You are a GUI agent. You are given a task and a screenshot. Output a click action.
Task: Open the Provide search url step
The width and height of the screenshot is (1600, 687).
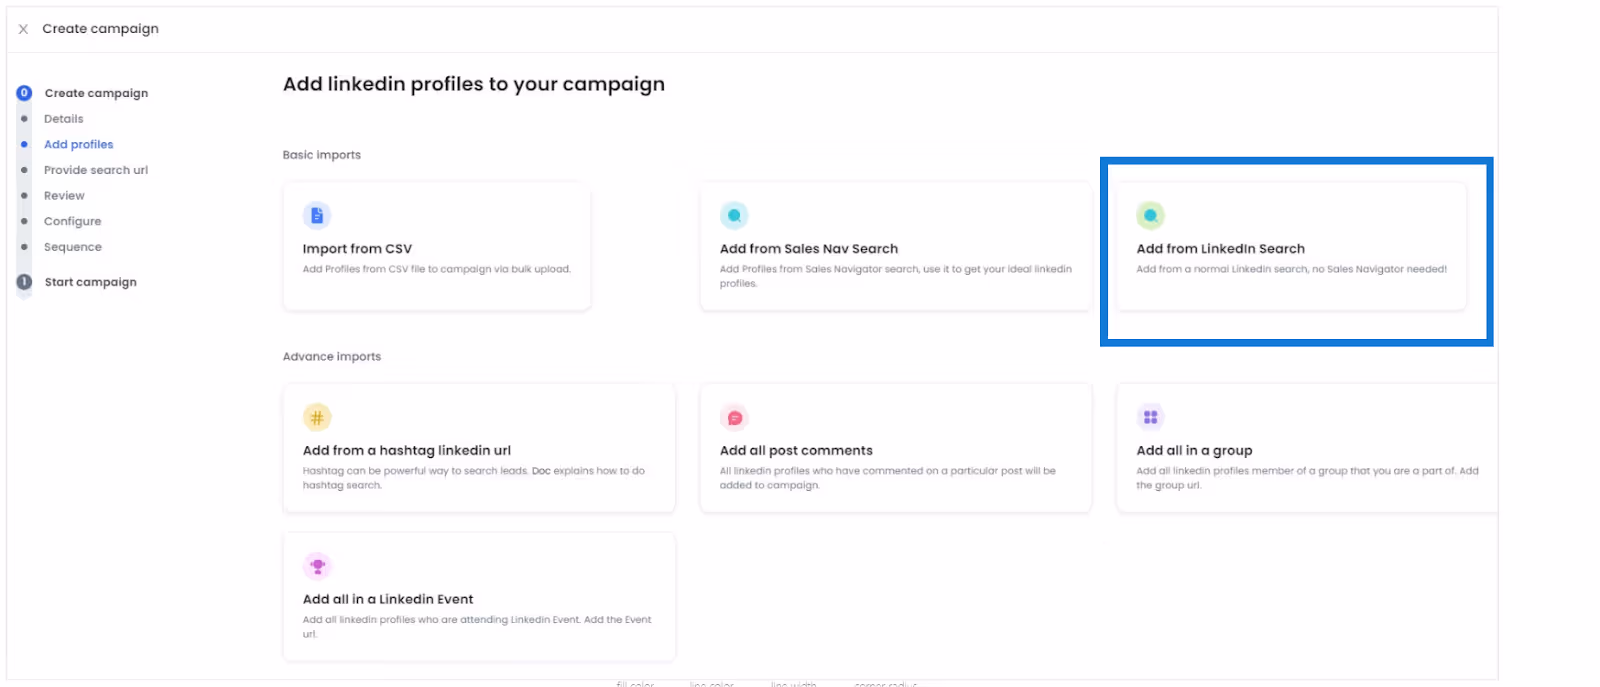coord(96,169)
